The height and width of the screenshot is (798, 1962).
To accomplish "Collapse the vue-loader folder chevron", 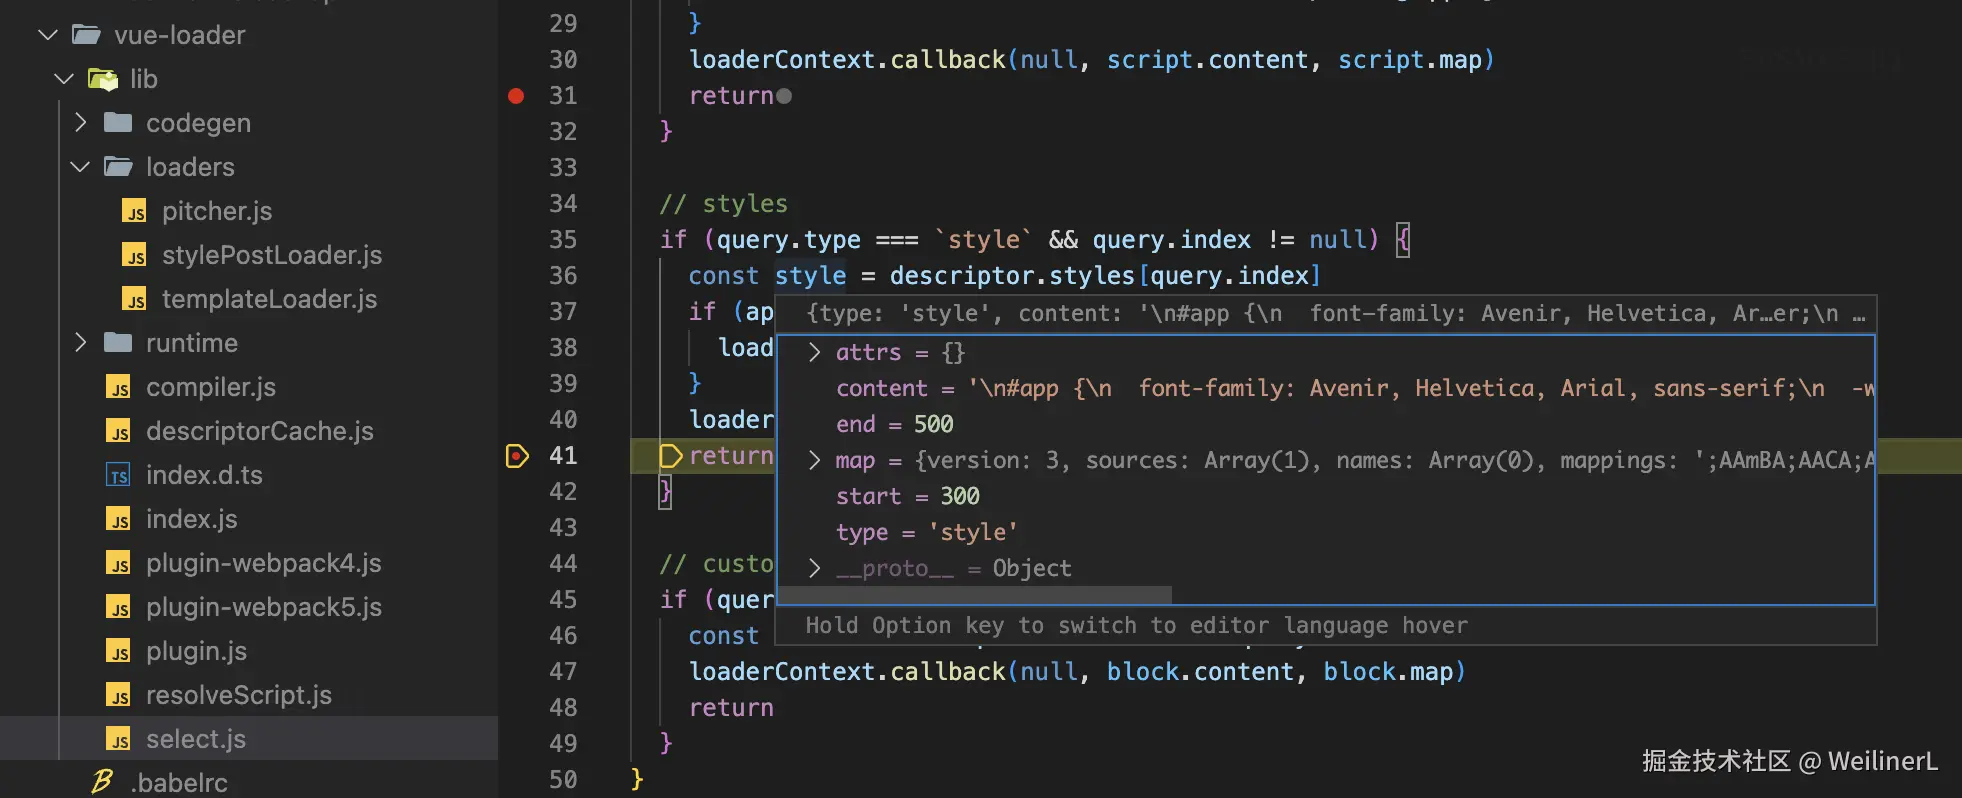I will [47, 35].
